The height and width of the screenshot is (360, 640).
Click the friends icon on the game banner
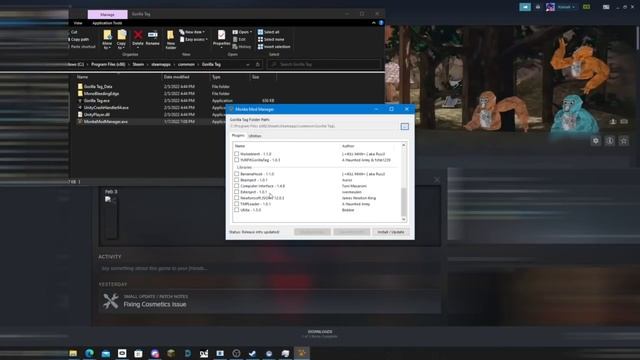coord(613,122)
